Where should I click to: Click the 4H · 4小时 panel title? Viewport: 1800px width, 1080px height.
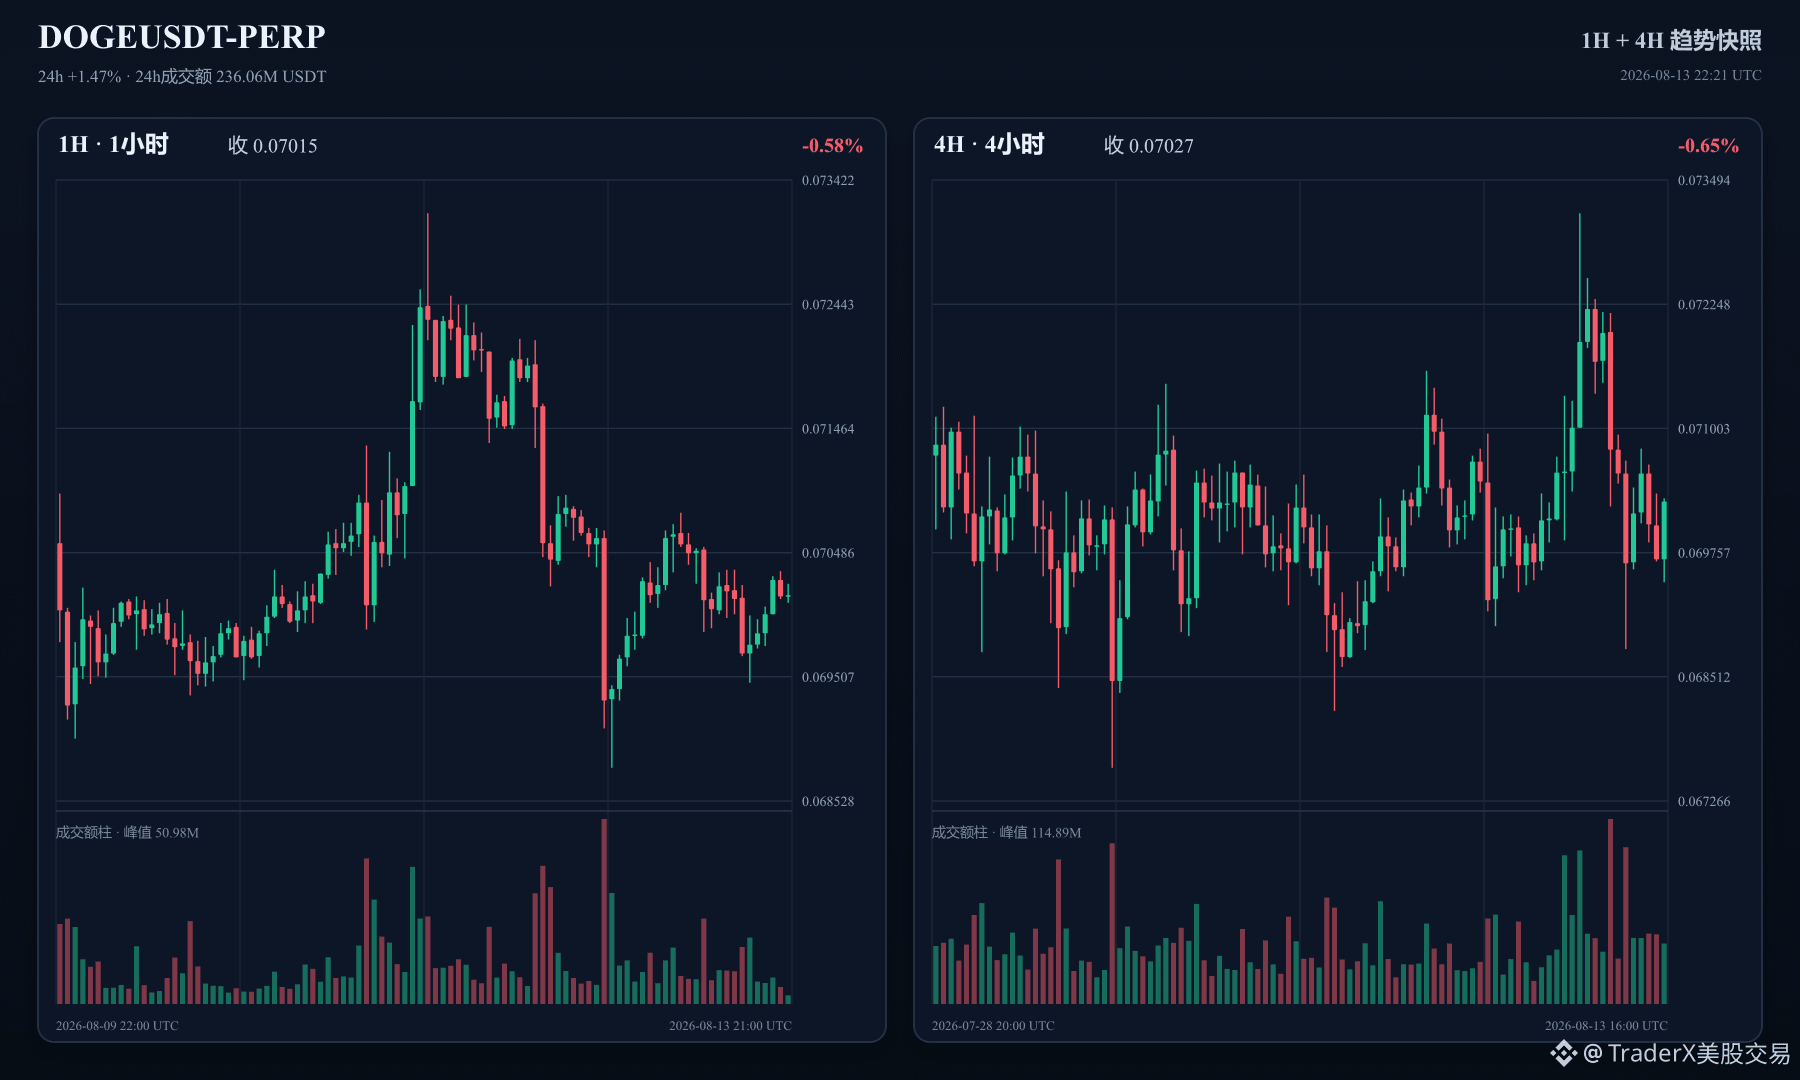(x=989, y=145)
